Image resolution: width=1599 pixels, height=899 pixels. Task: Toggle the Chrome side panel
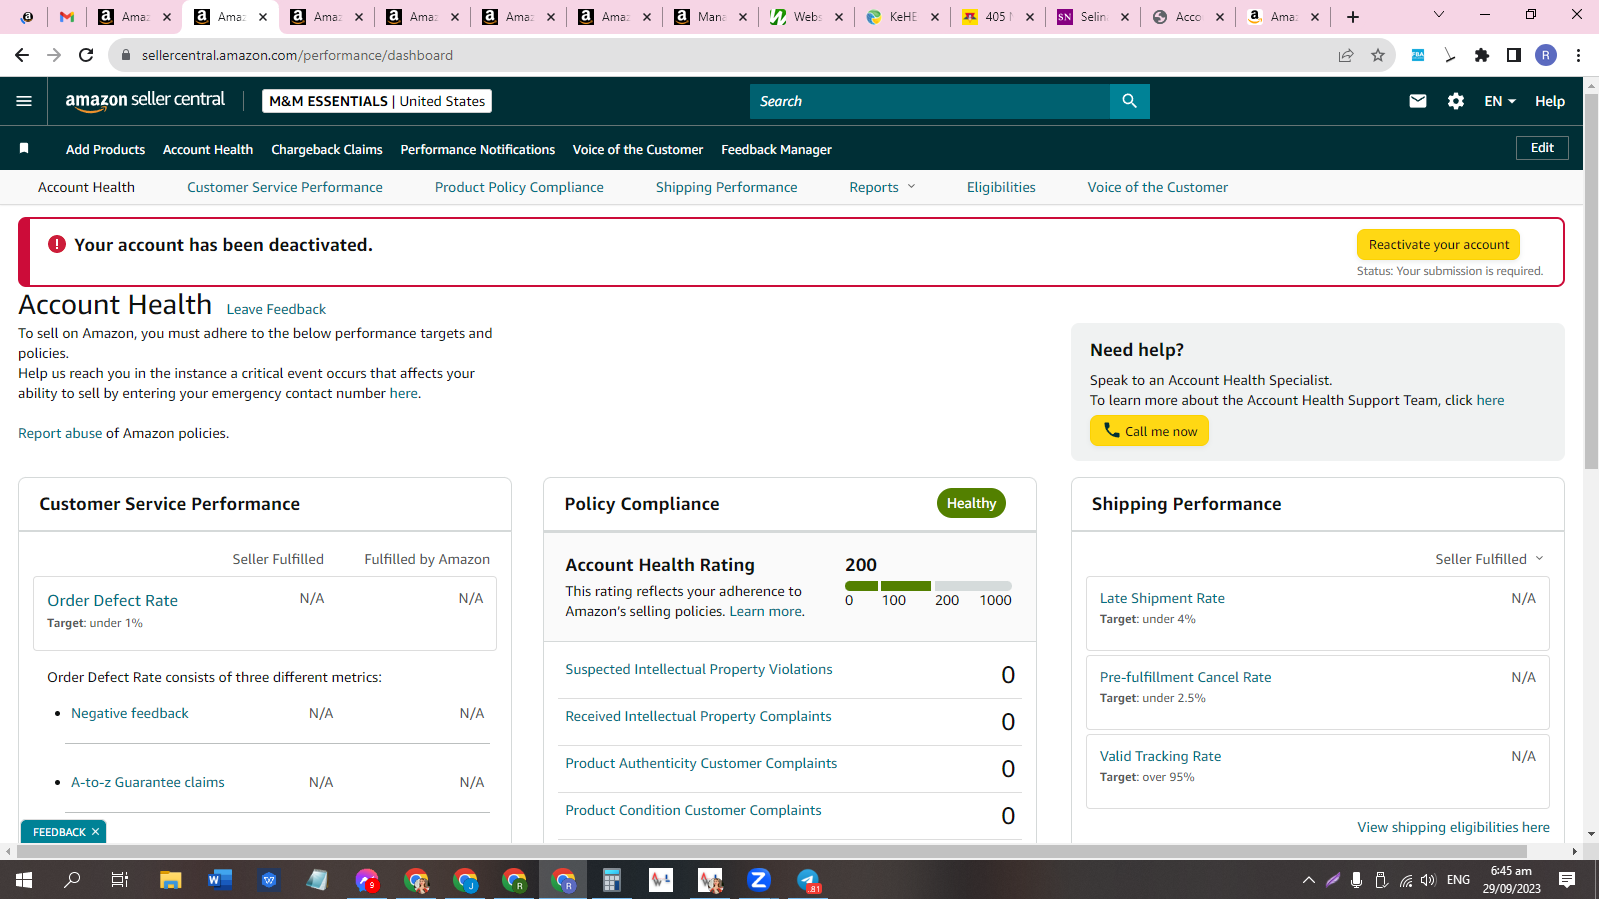coord(1514,55)
